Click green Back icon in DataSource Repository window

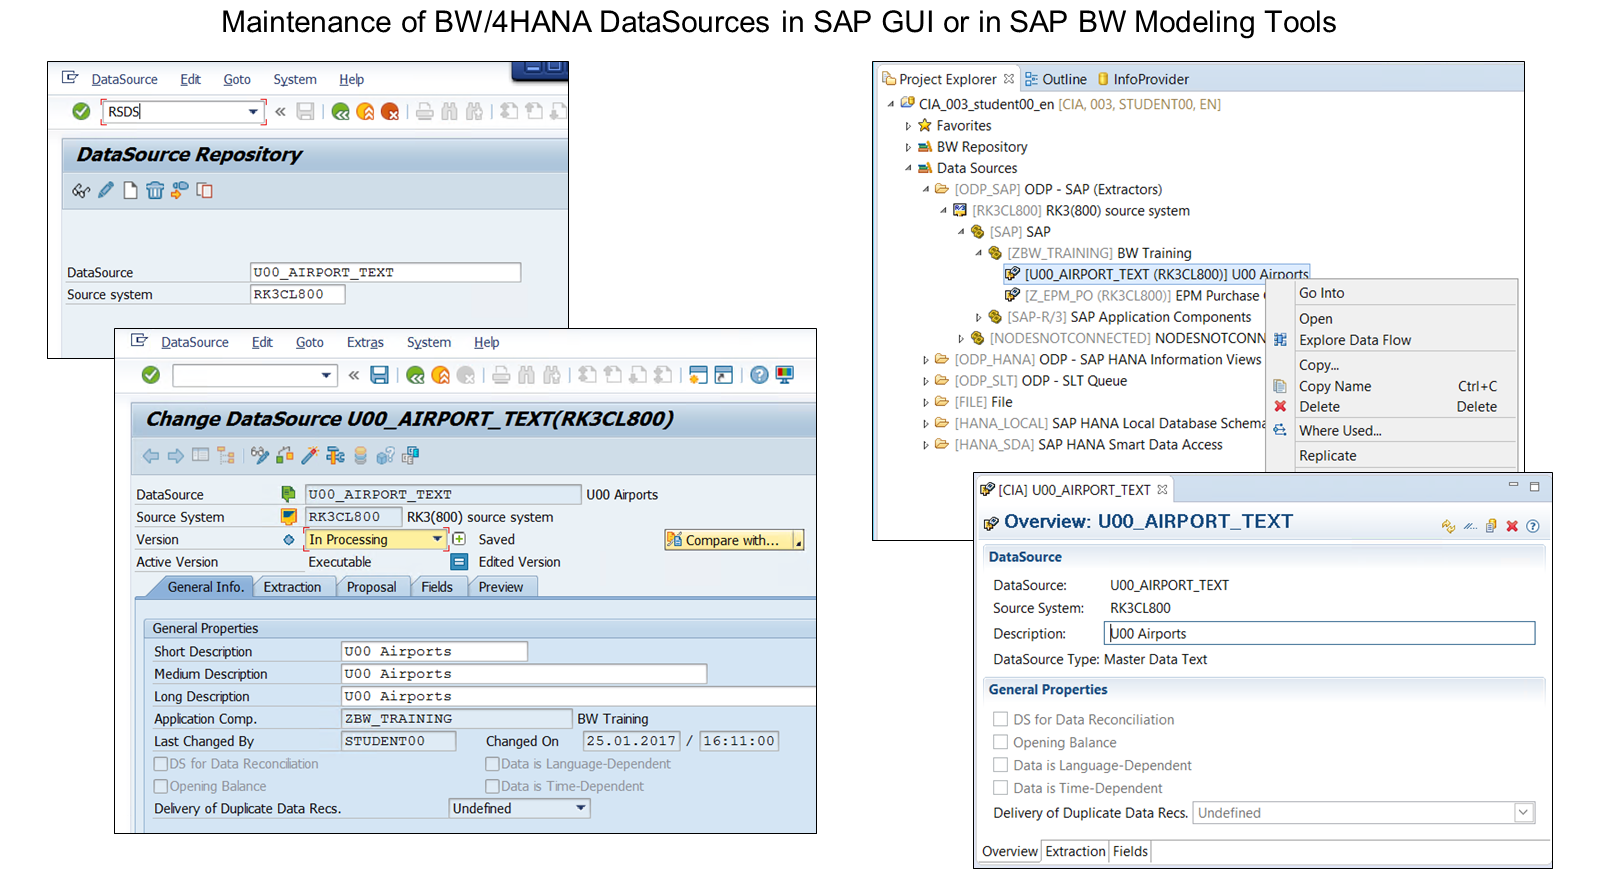[341, 111]
